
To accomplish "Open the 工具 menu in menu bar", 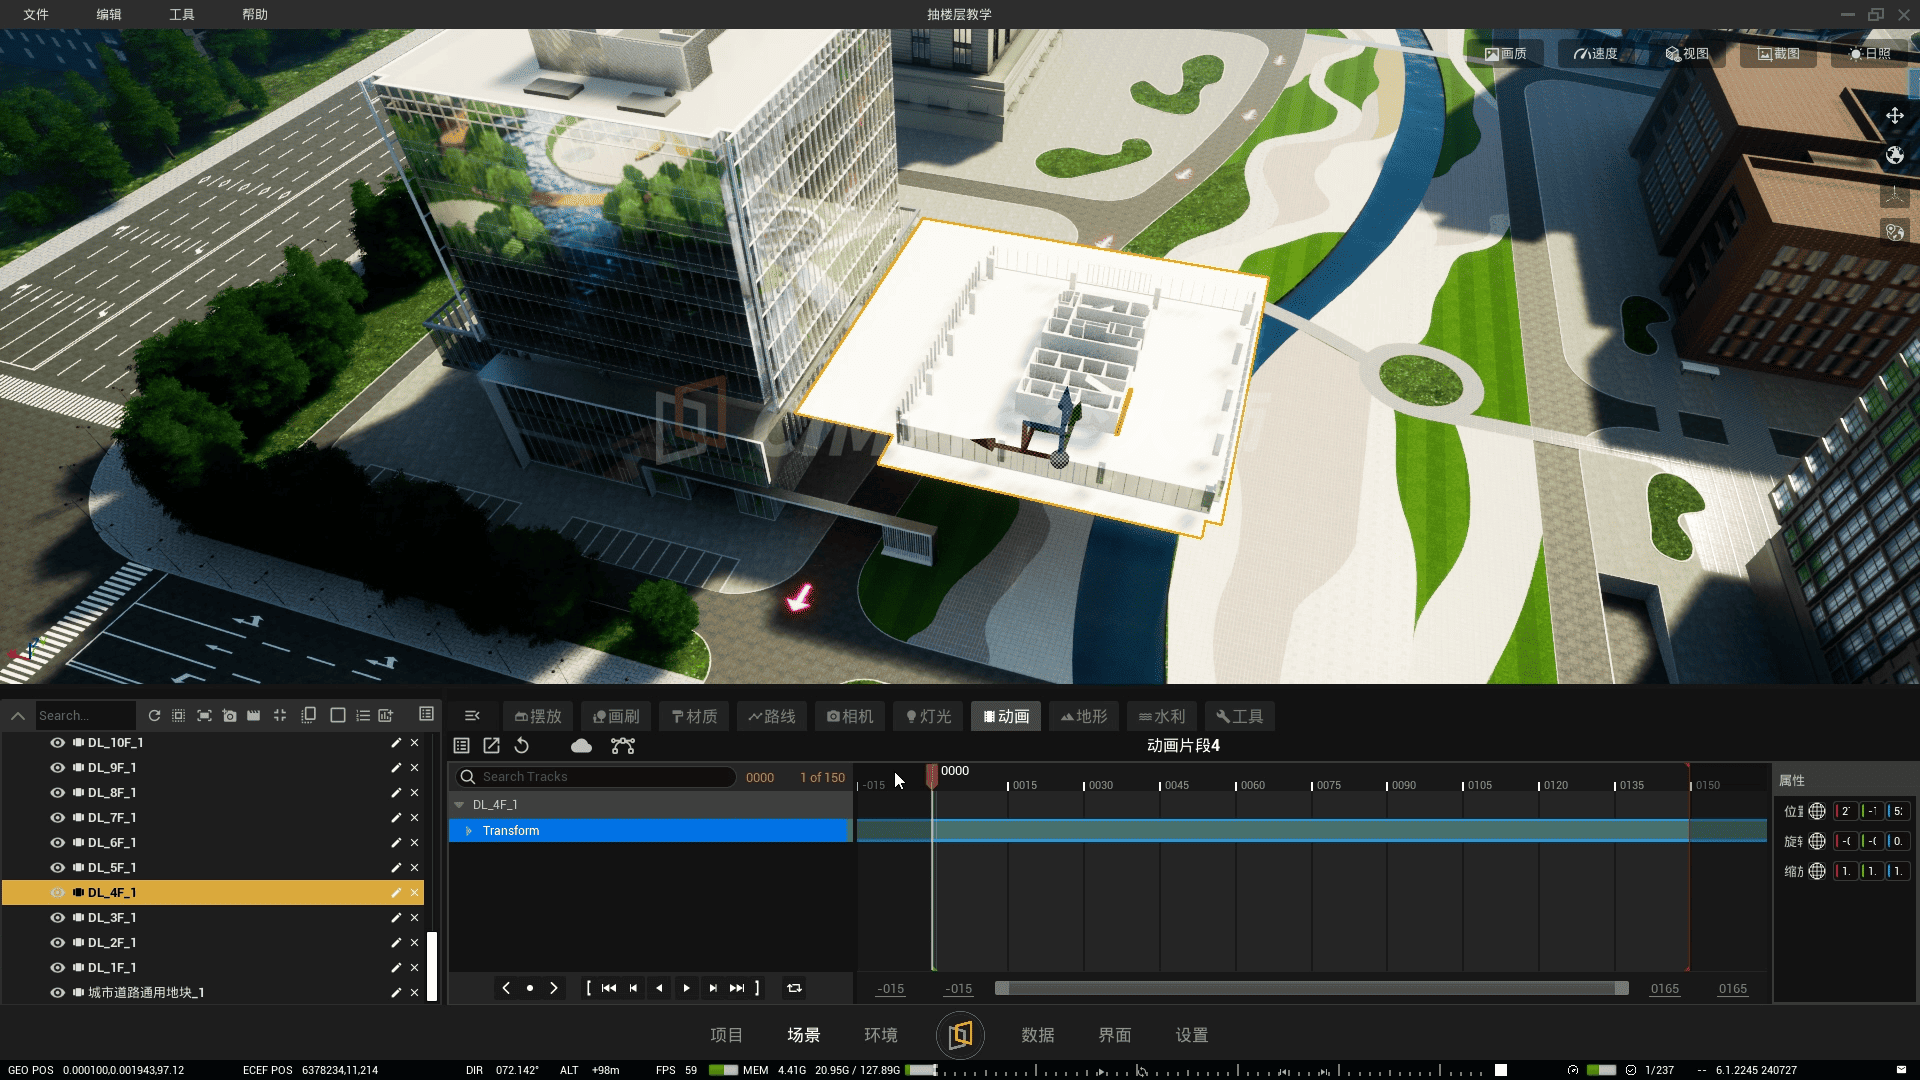I will click(181, 14).
